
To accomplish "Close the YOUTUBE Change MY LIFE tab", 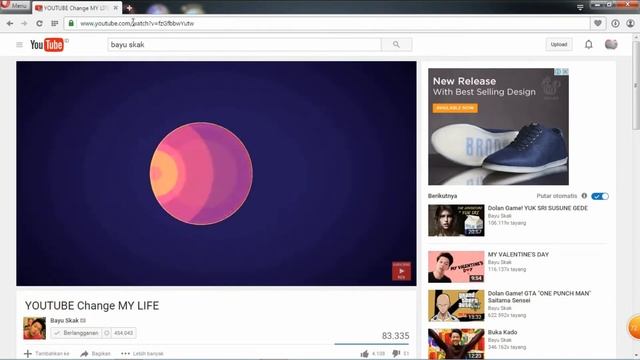I will 116,8.
